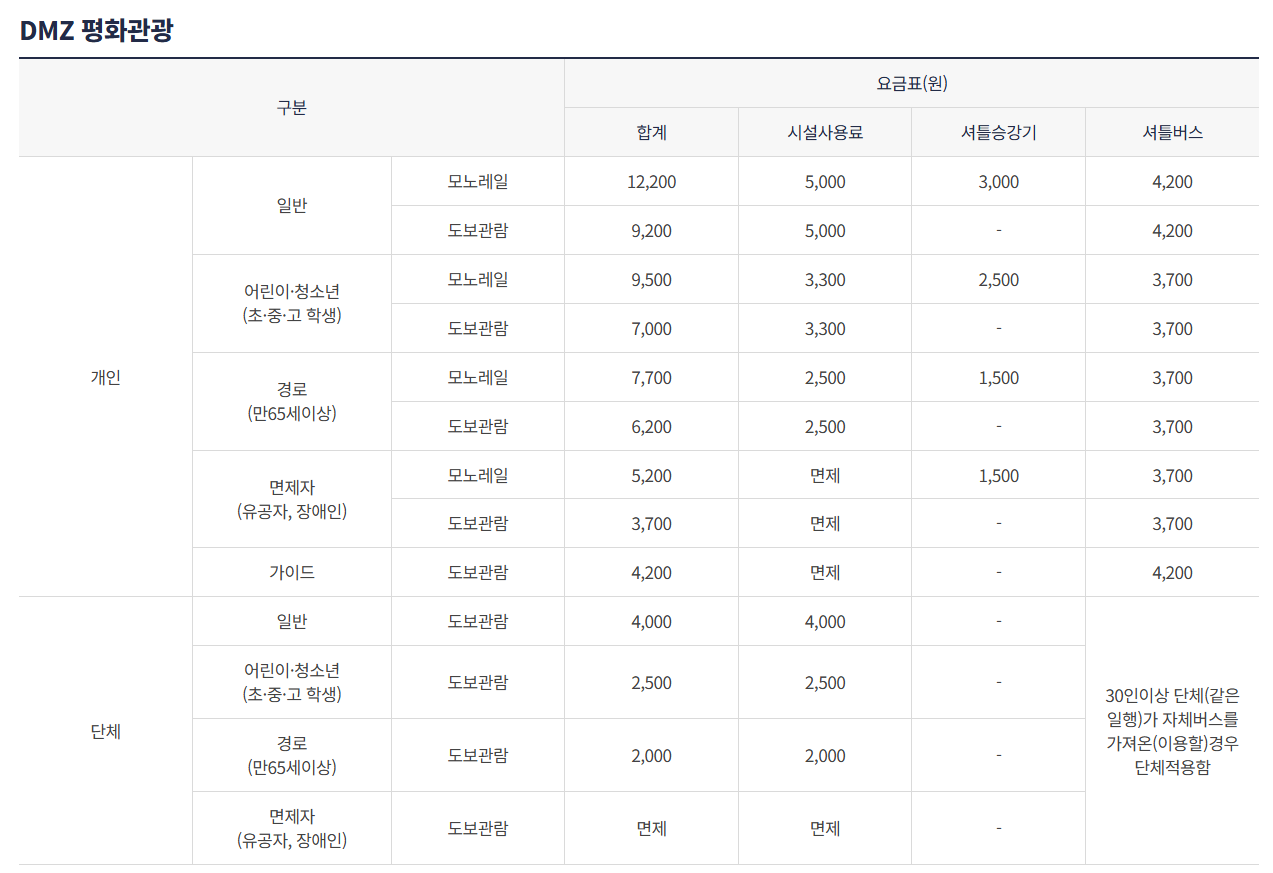Select 도보관람 in the 가이드 row
Screen dimensions: 1273x873
(x=478, y=573)
